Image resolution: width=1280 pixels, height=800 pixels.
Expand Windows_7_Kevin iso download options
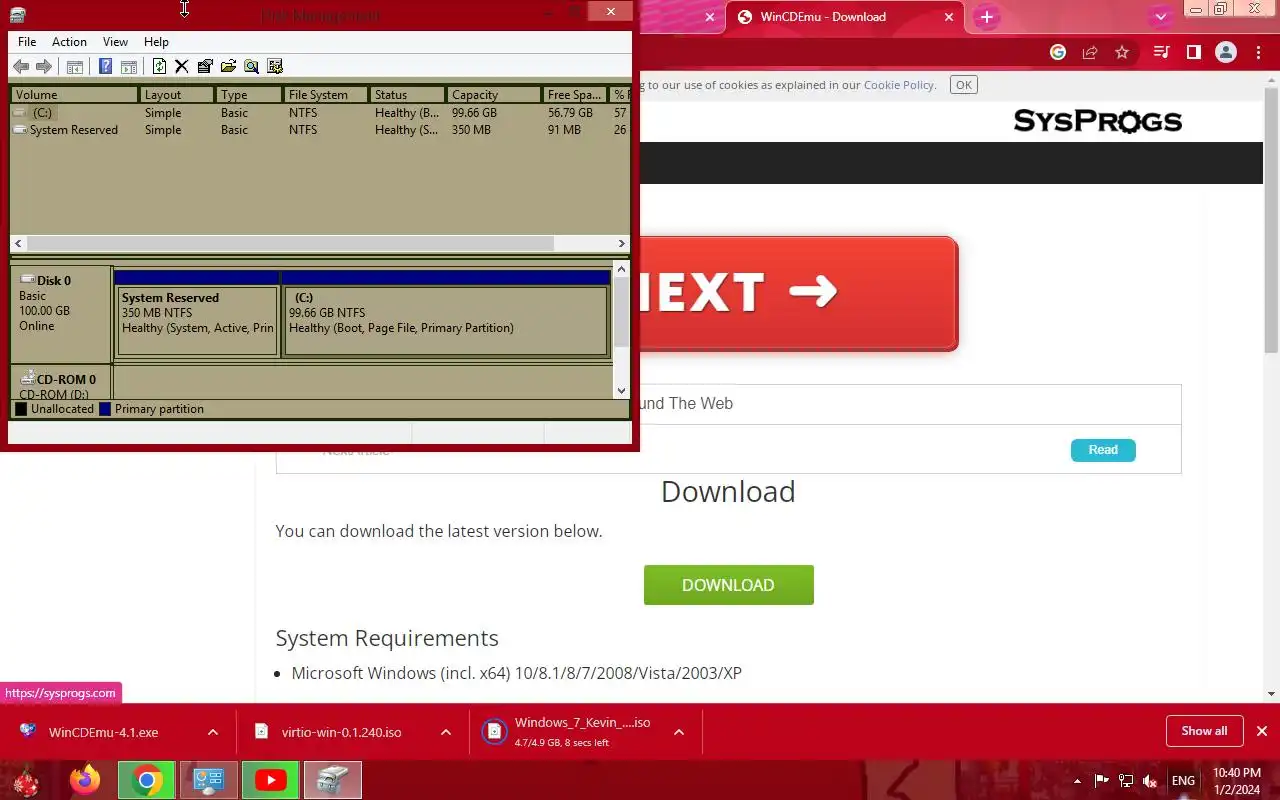click(x=679, y=732)
